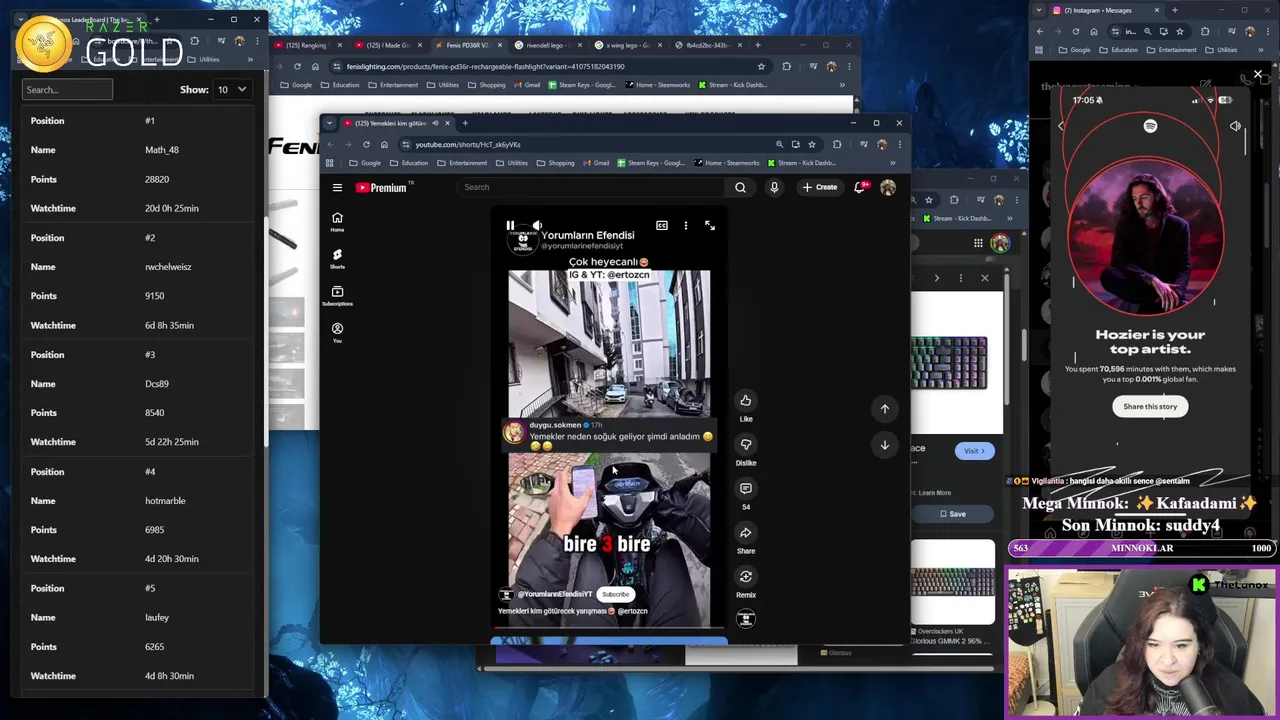Open Shorts in the YouTube sidebar
This screenshot has height=720, width=1280.
pyautogui.click(x=337, y=259)
